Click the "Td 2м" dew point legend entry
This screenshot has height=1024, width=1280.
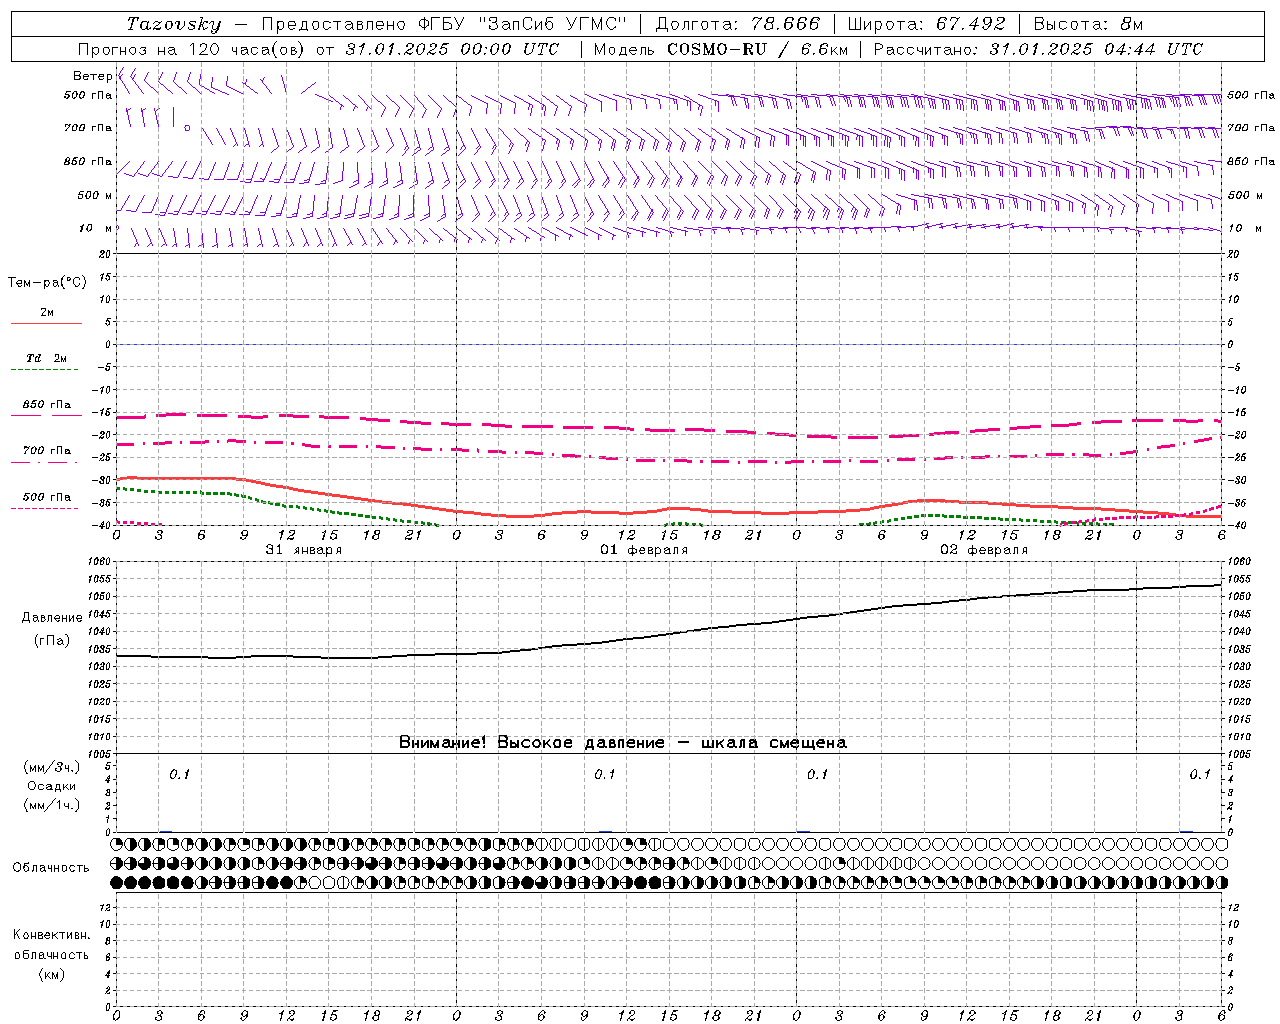tap(47, 358)
